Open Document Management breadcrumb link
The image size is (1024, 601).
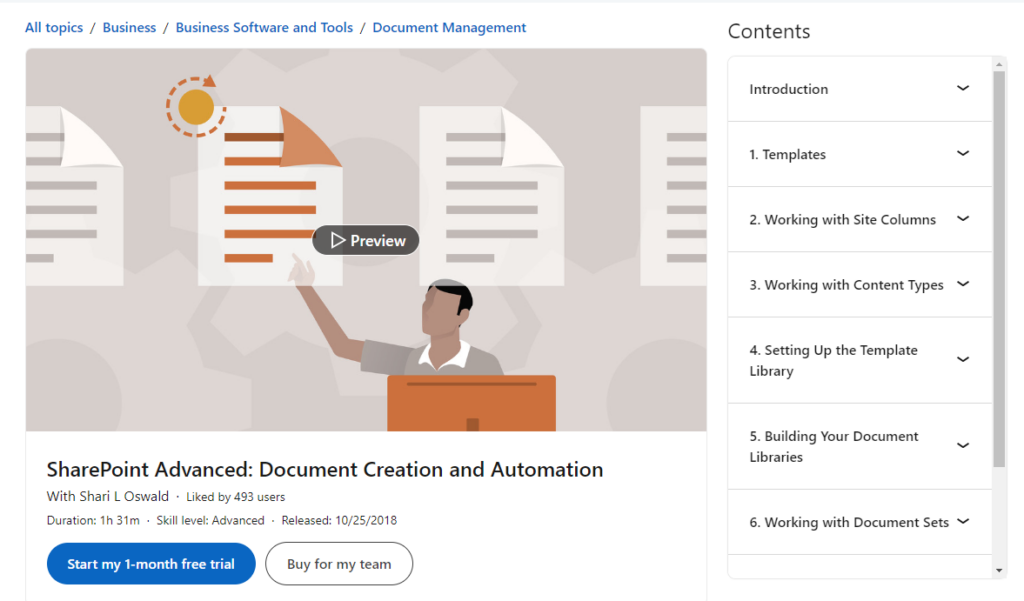click(449, 27)
